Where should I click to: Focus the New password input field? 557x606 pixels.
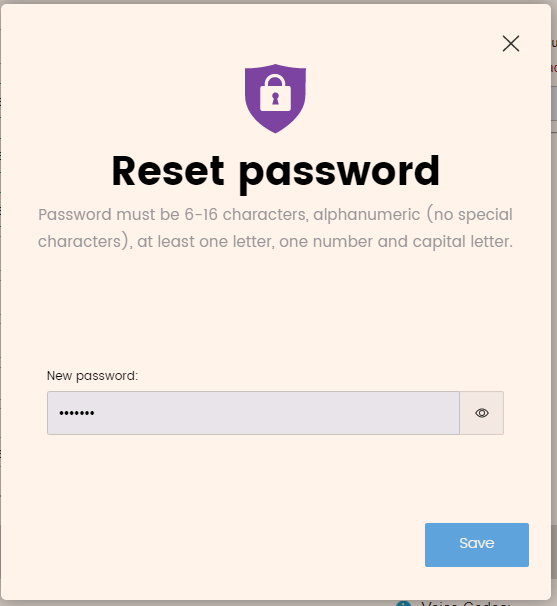pyautogui.click(x=253, y=413)
